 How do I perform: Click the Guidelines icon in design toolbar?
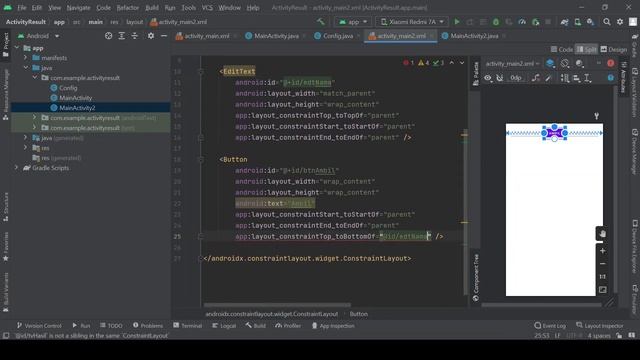pos(587,78)
